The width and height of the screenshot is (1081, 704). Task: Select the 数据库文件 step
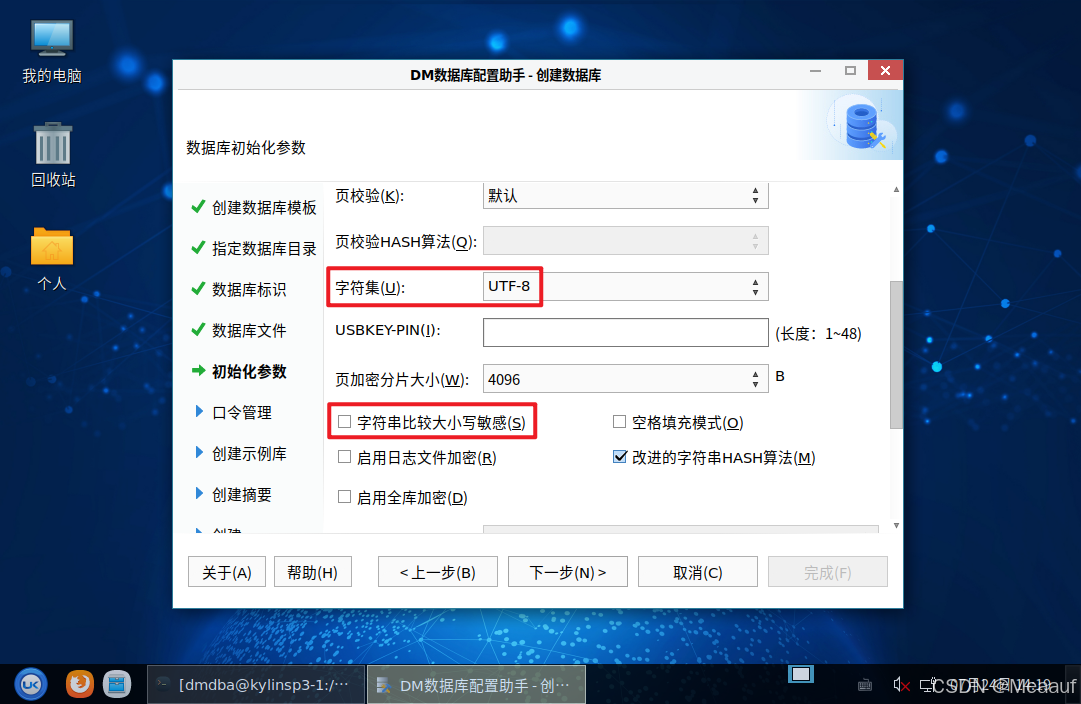tap(249, 330)
